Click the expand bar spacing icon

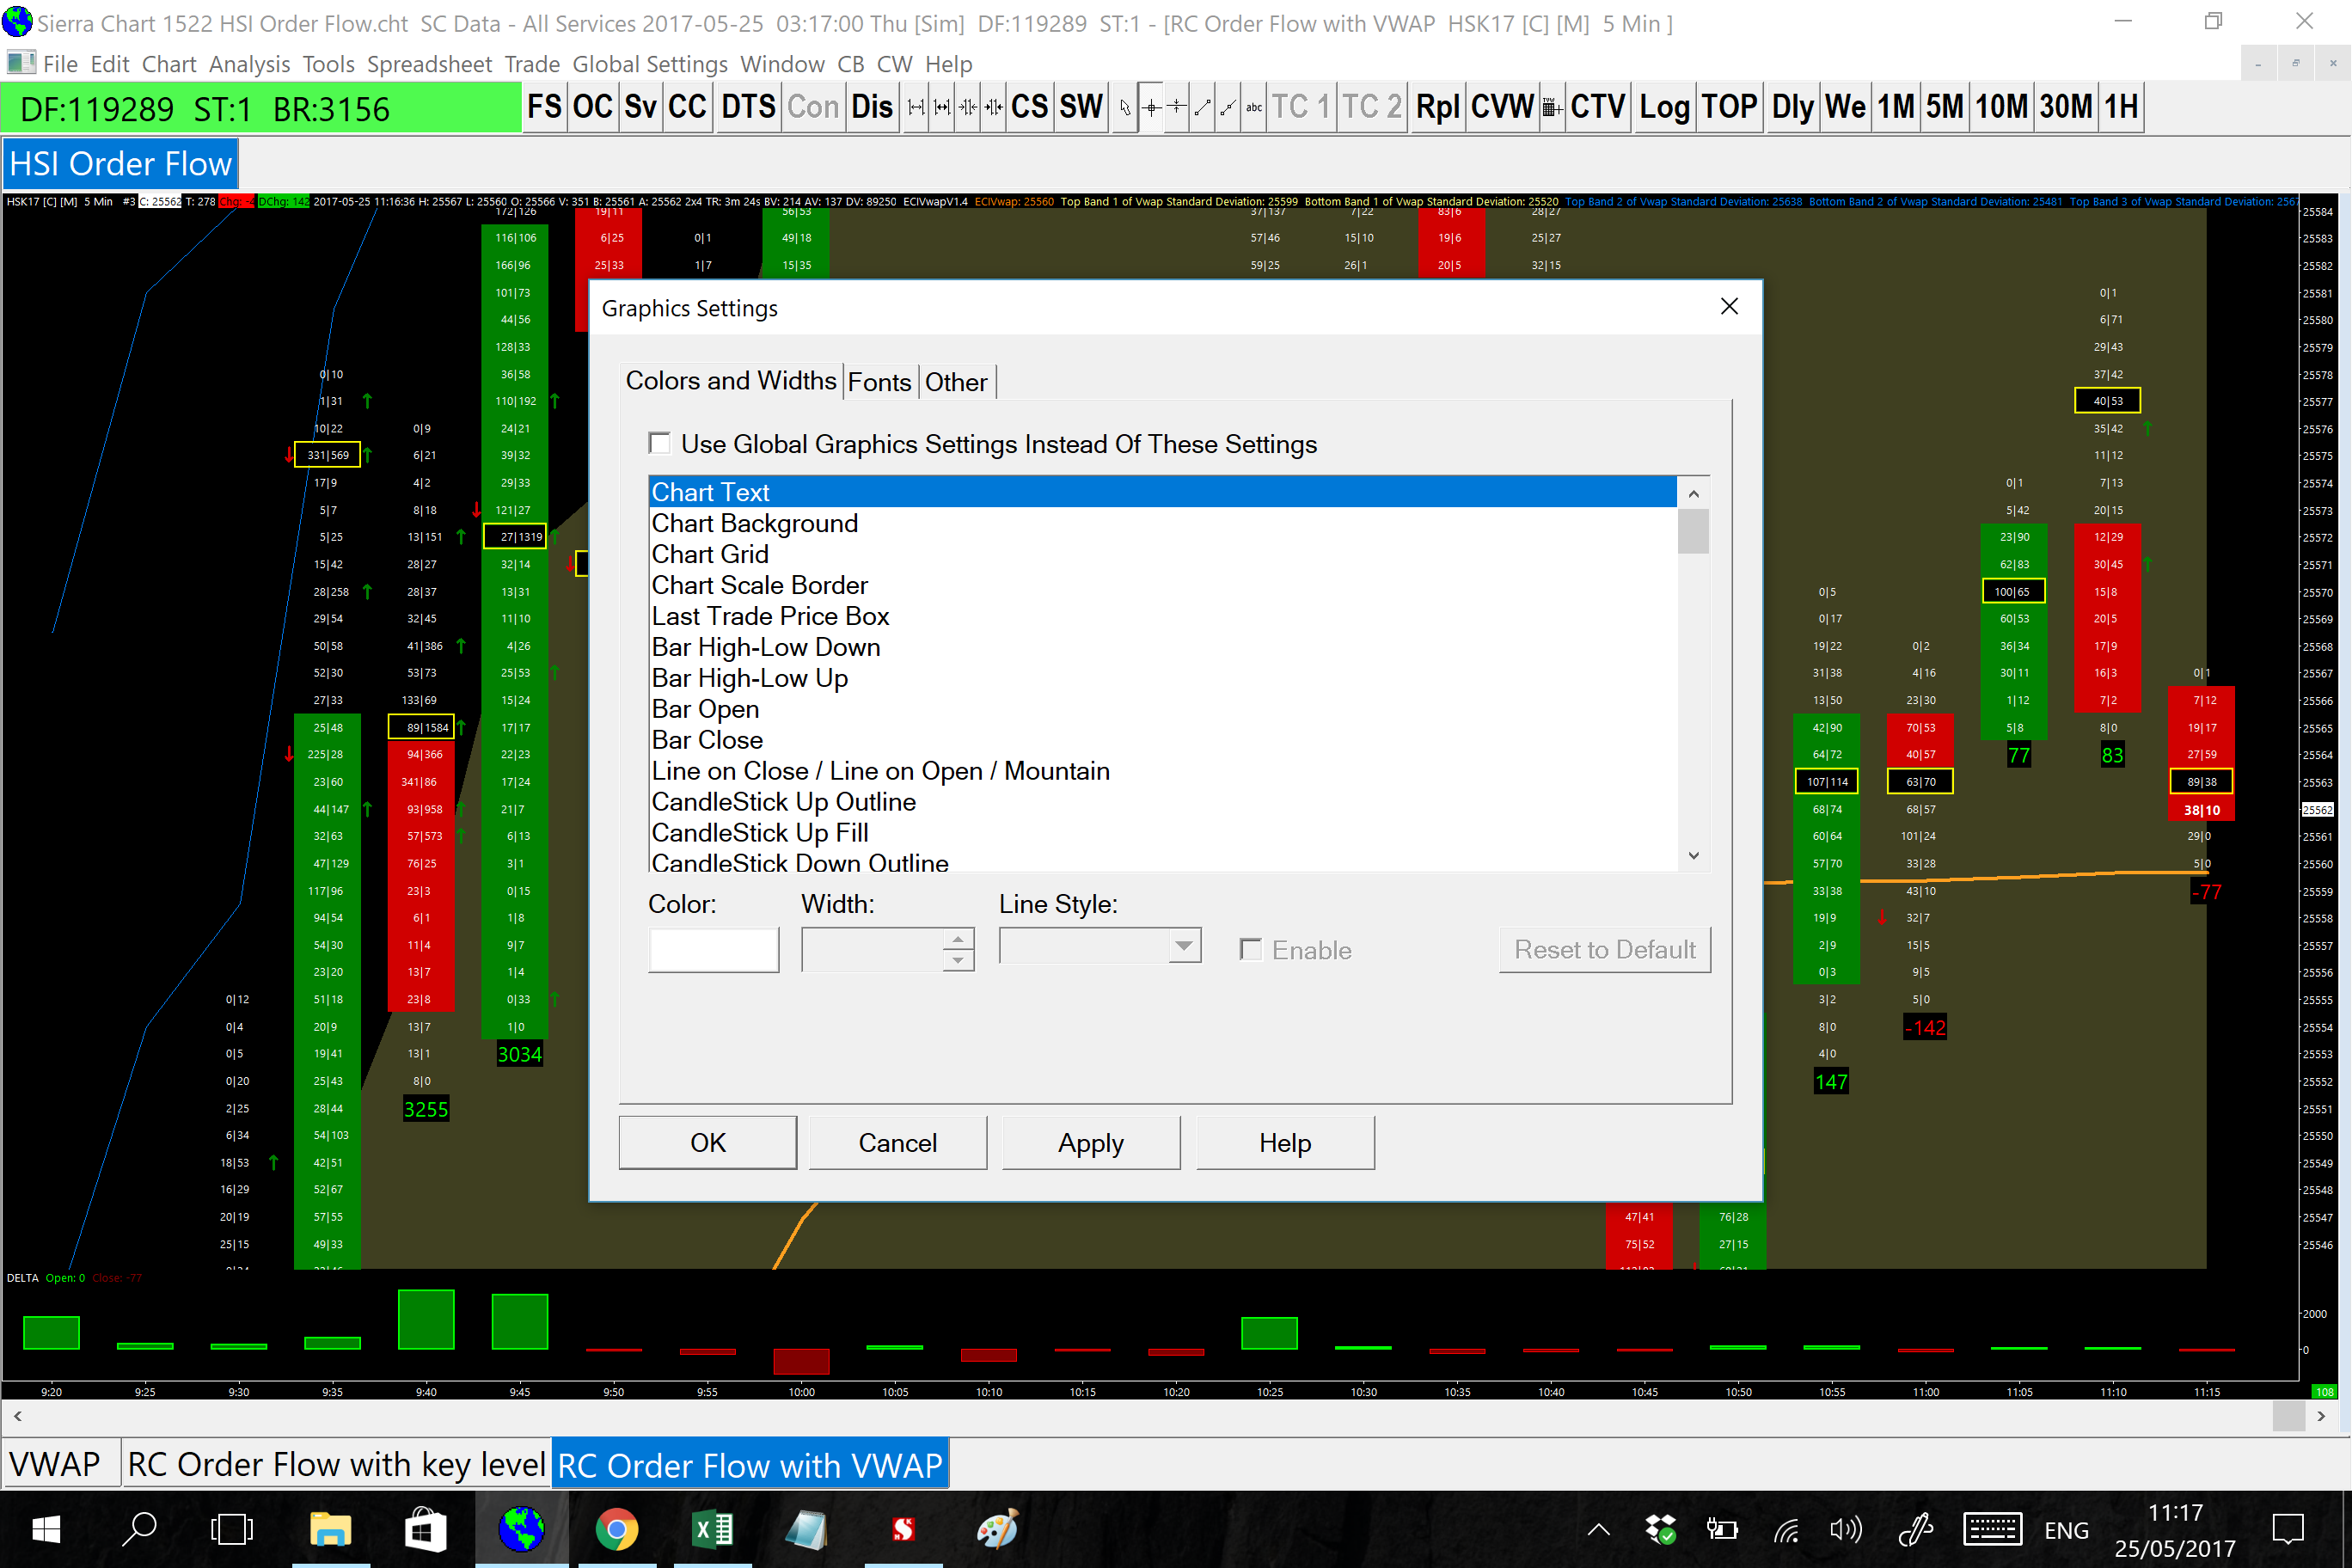coord(916,107)
